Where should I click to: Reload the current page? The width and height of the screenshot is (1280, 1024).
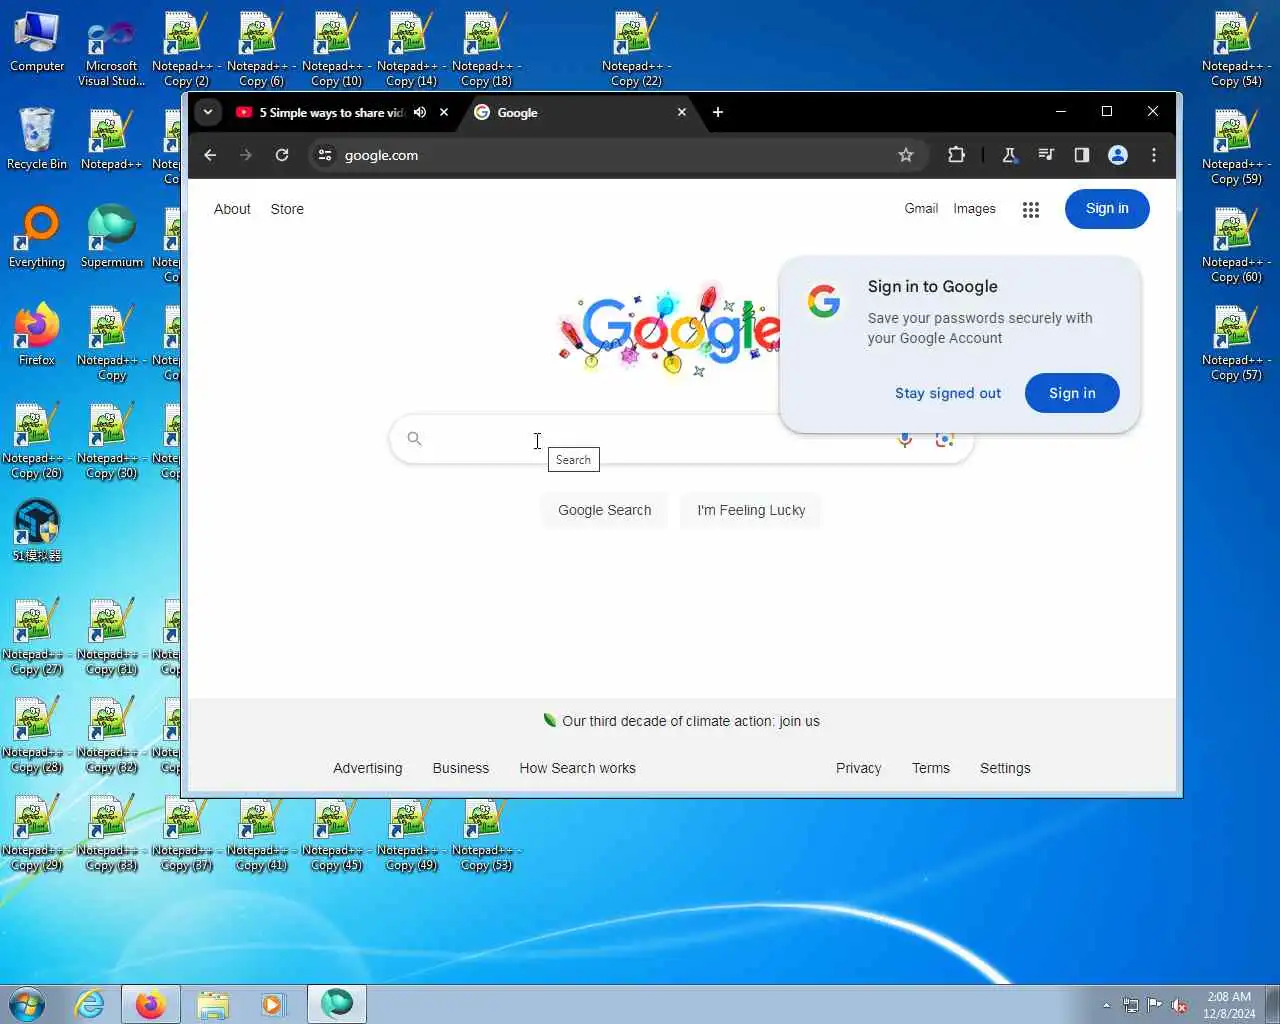(282, 155)
